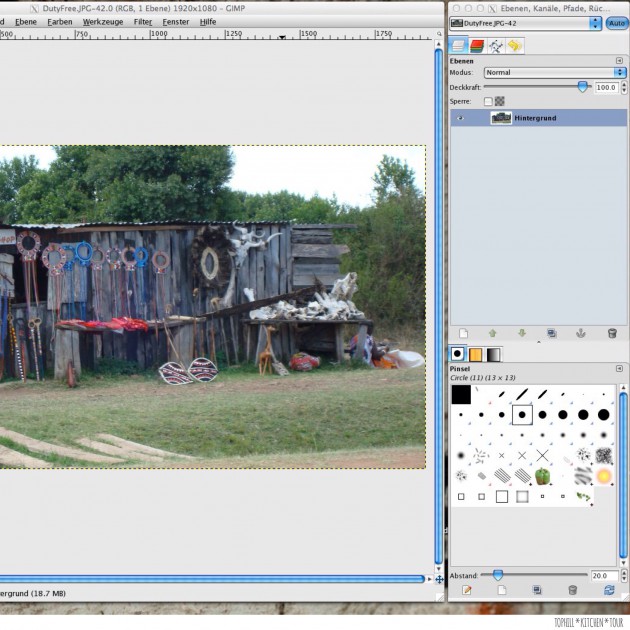Select the large black square brush

point(461,394)
